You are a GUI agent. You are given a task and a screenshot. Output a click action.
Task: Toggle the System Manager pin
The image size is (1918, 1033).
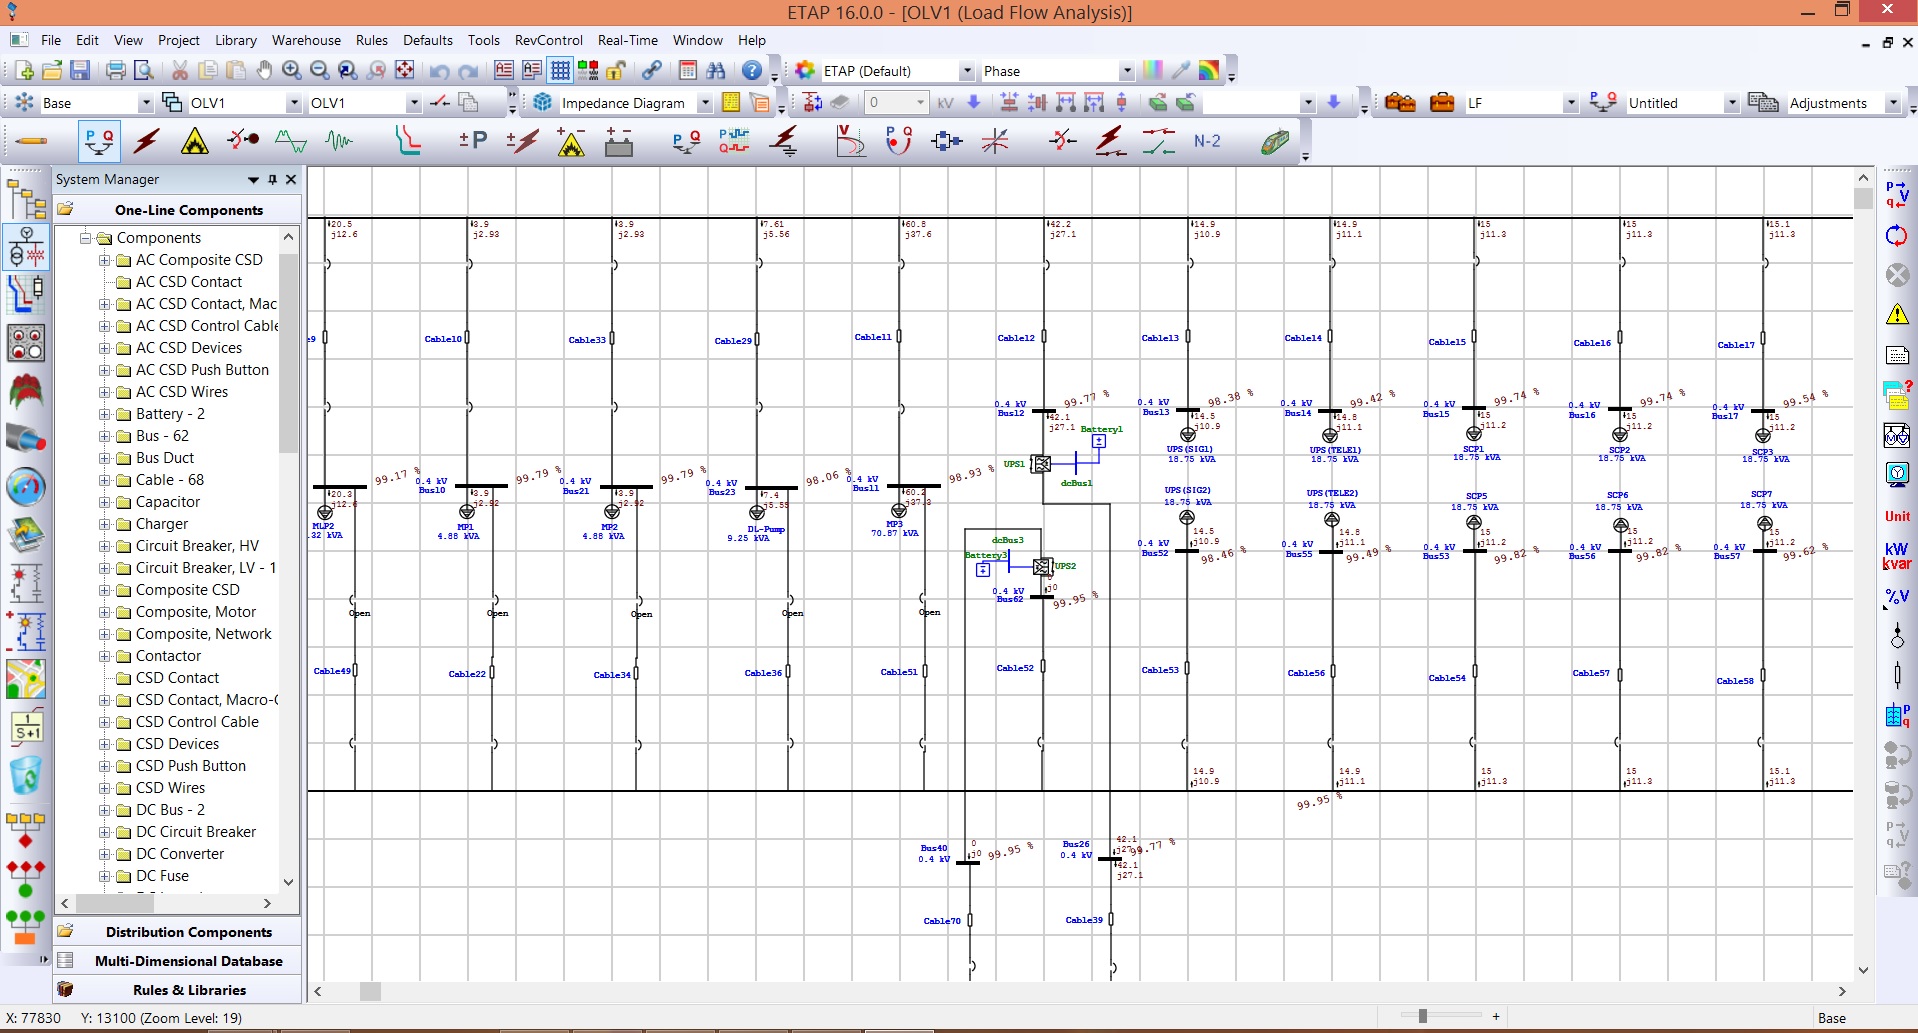coord(272,179)
